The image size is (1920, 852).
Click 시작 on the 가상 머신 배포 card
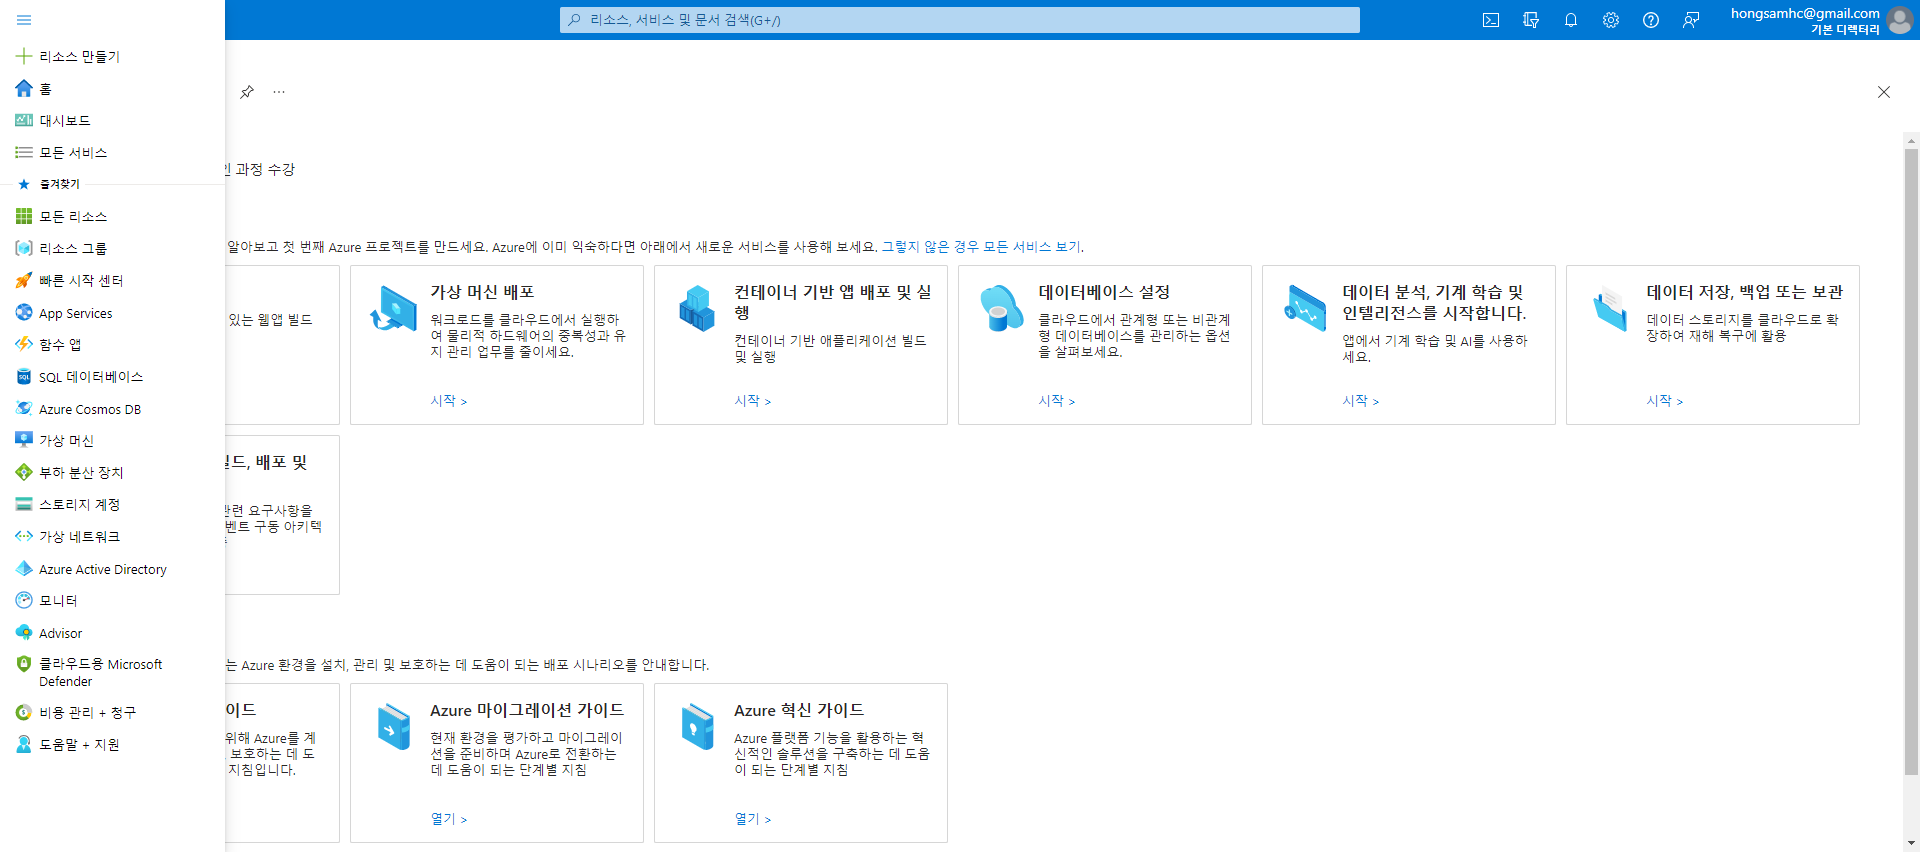[449, 401]
